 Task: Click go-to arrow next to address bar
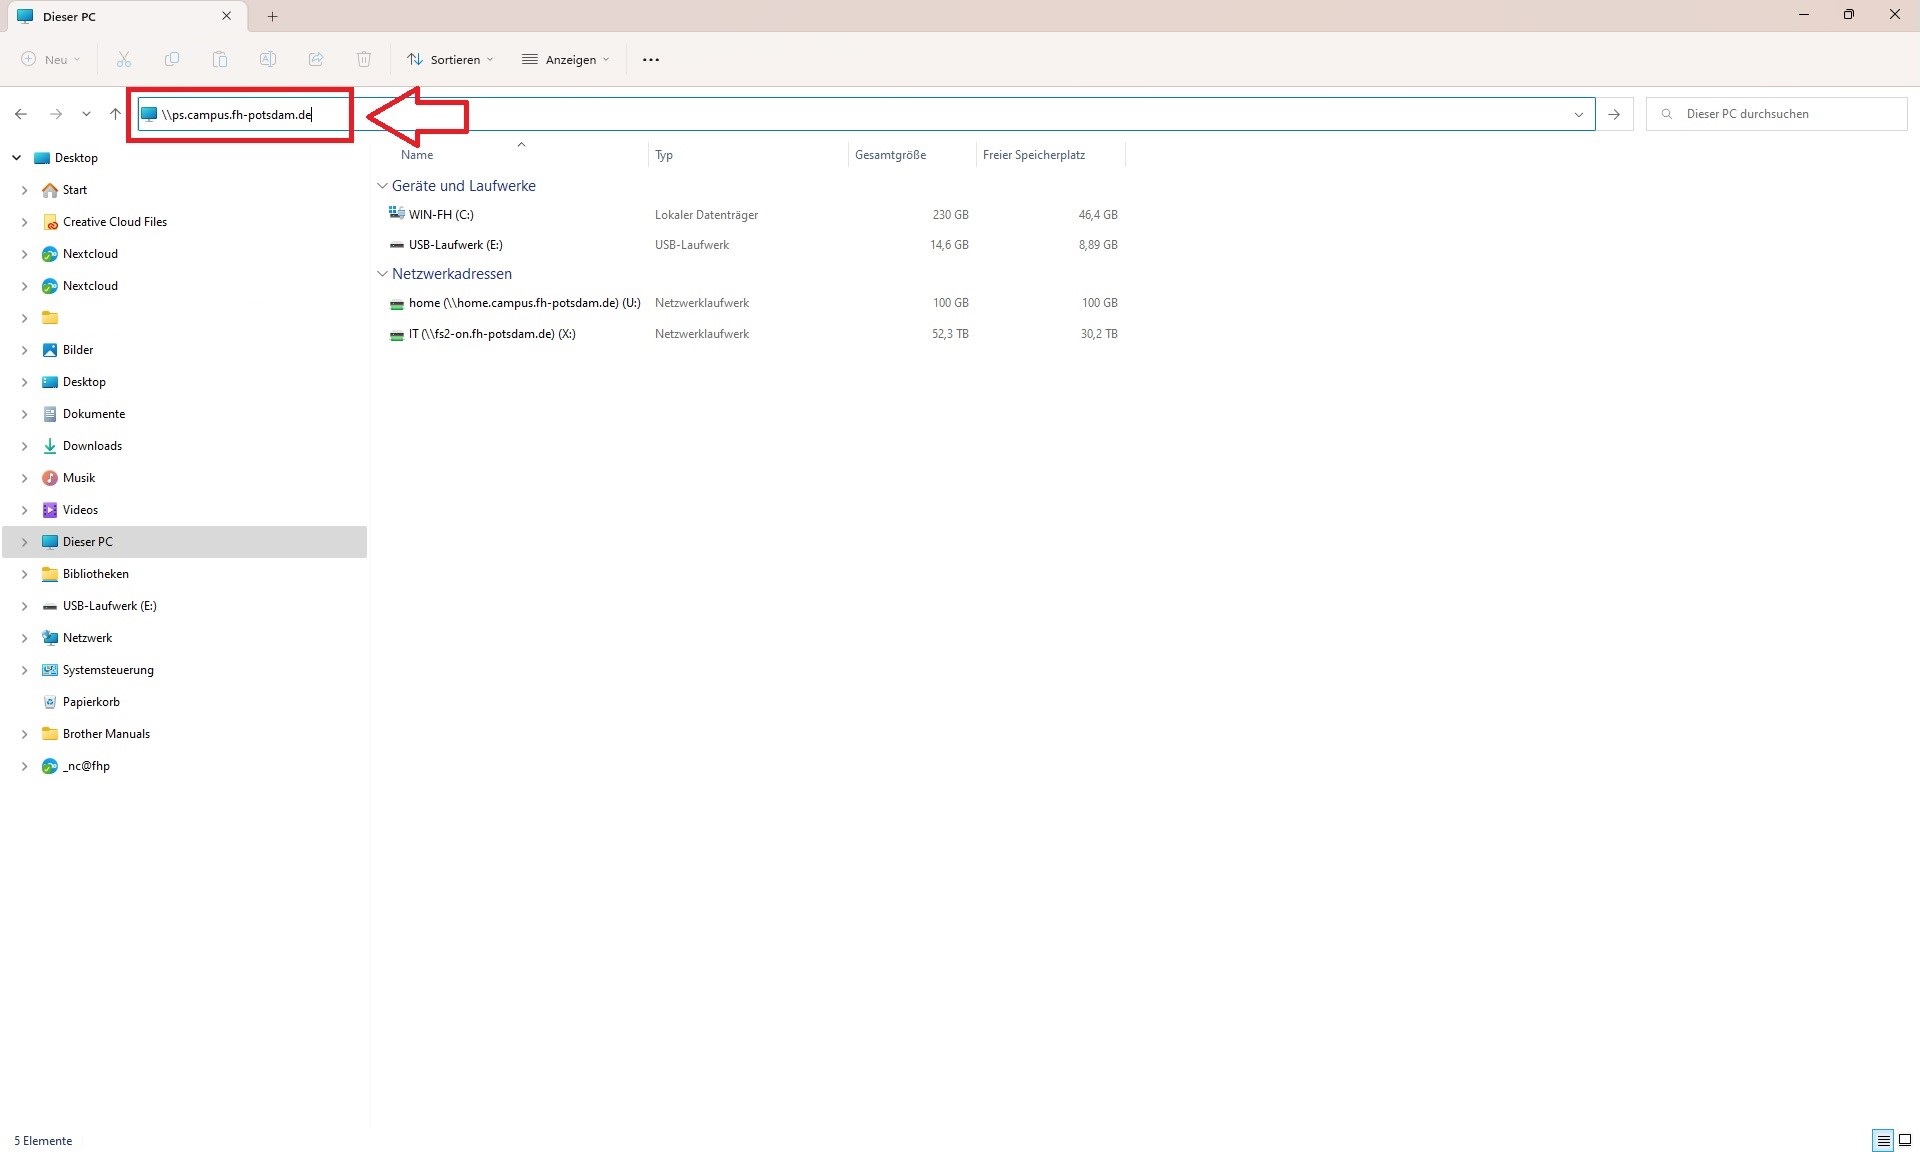pyautogui.click(x=1614, y=114)
